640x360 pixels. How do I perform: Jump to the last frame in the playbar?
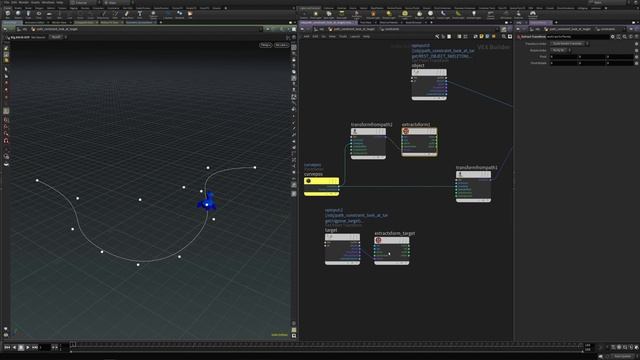(x=35, y=347)
